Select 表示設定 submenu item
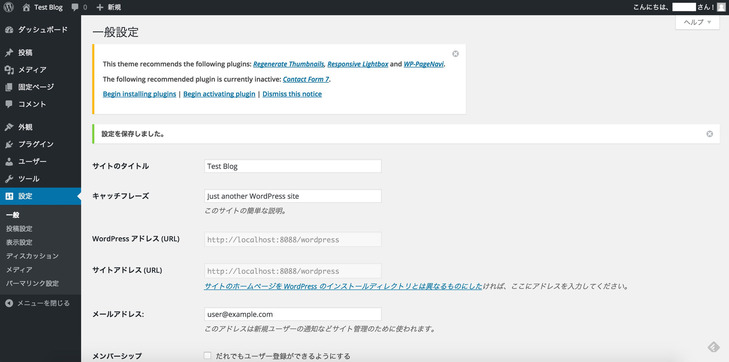This screenshot has width=729, height=362. [x=20, y=243]
